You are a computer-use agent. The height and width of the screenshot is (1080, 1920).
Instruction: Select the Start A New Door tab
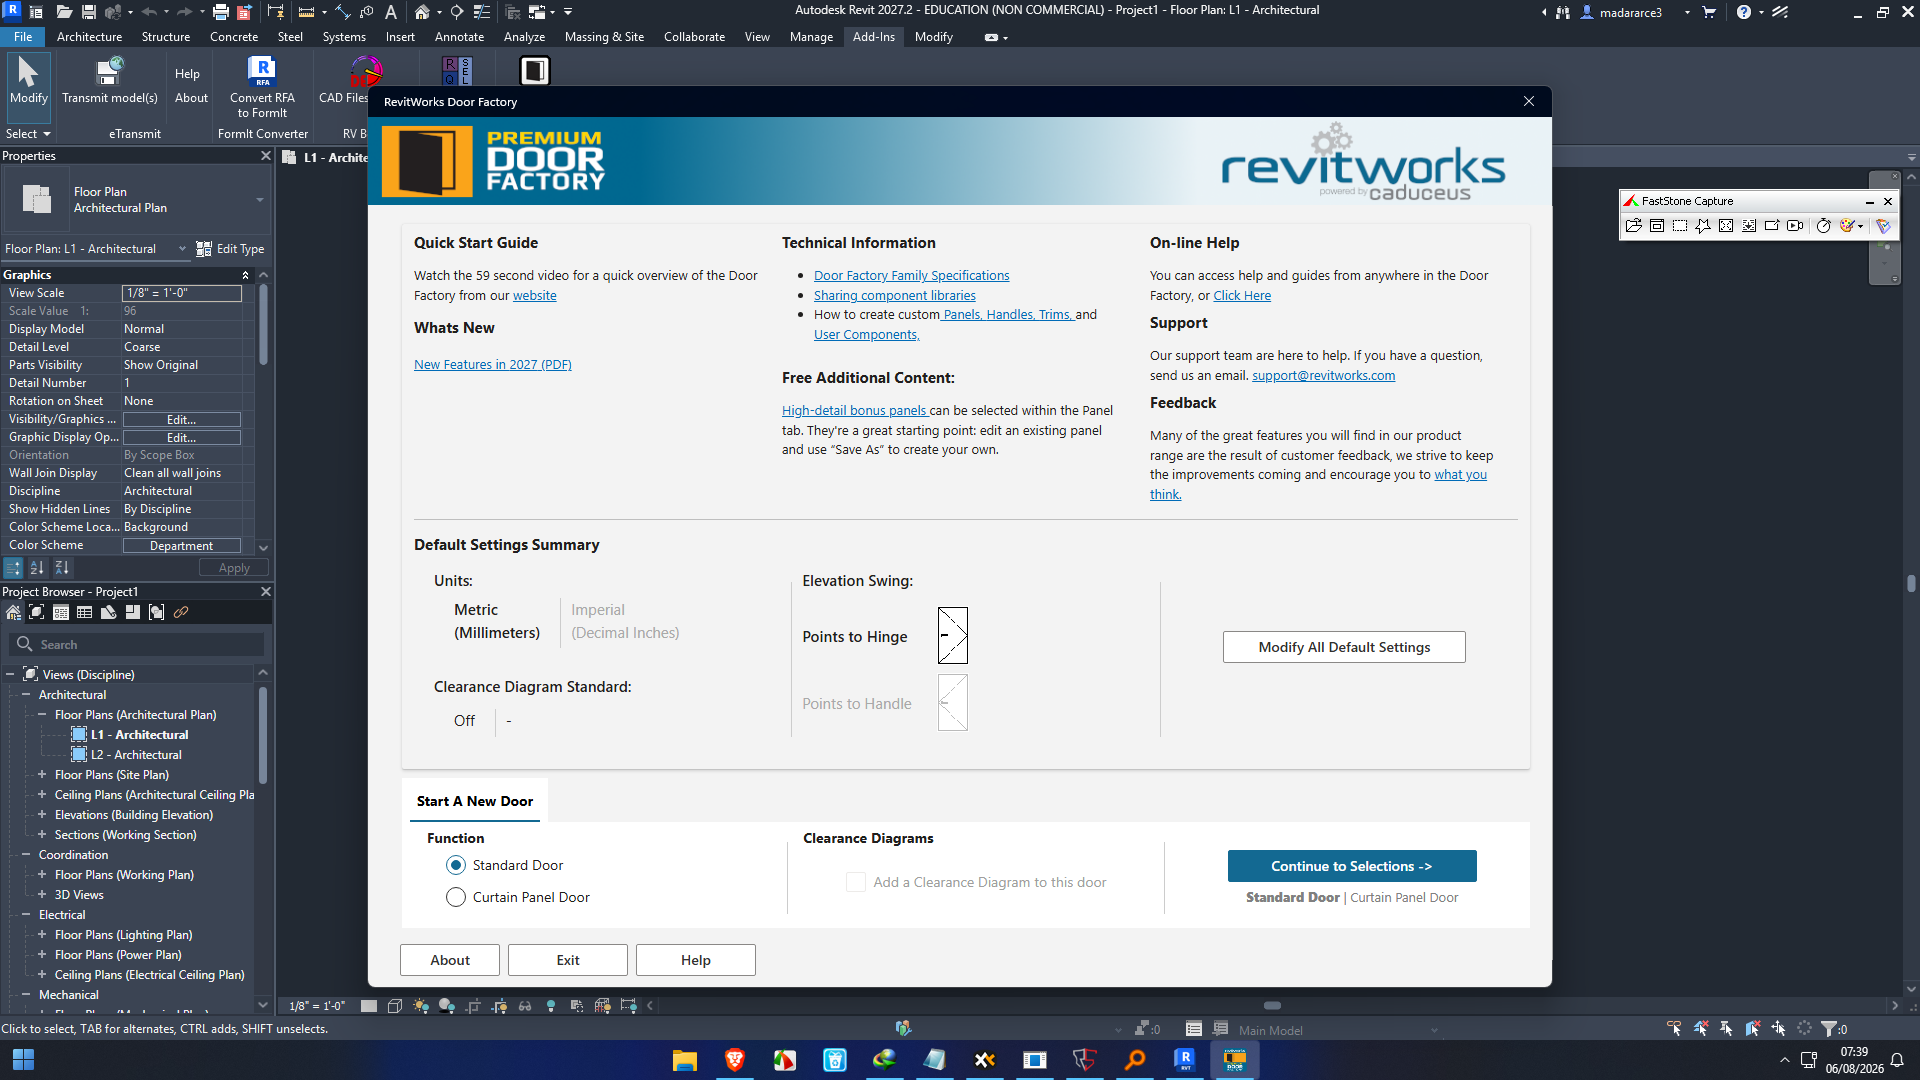tap(475, 801)
